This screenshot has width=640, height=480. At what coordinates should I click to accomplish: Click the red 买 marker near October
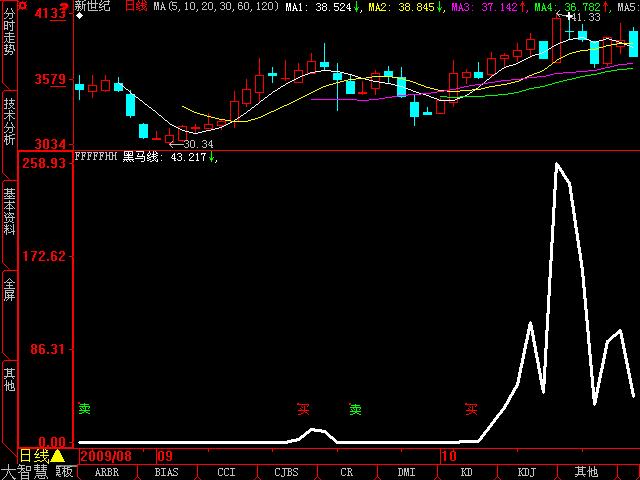pyautogui.click(x=471, y=409)
